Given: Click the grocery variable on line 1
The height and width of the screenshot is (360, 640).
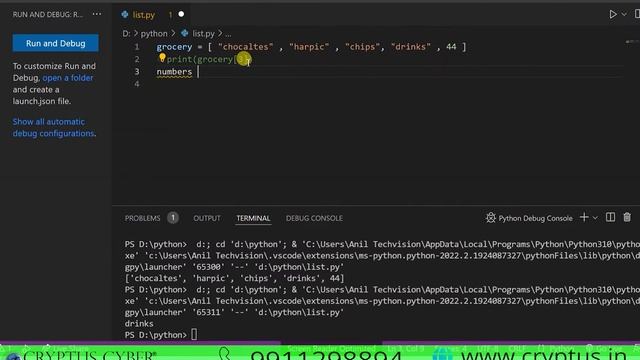Looking at the screenshot, I should 174,47.
